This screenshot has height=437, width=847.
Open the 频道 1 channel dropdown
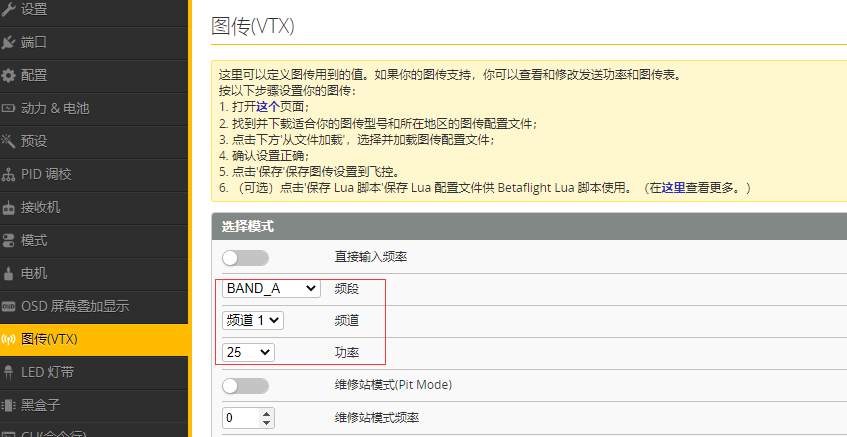(x=253, y=321)
